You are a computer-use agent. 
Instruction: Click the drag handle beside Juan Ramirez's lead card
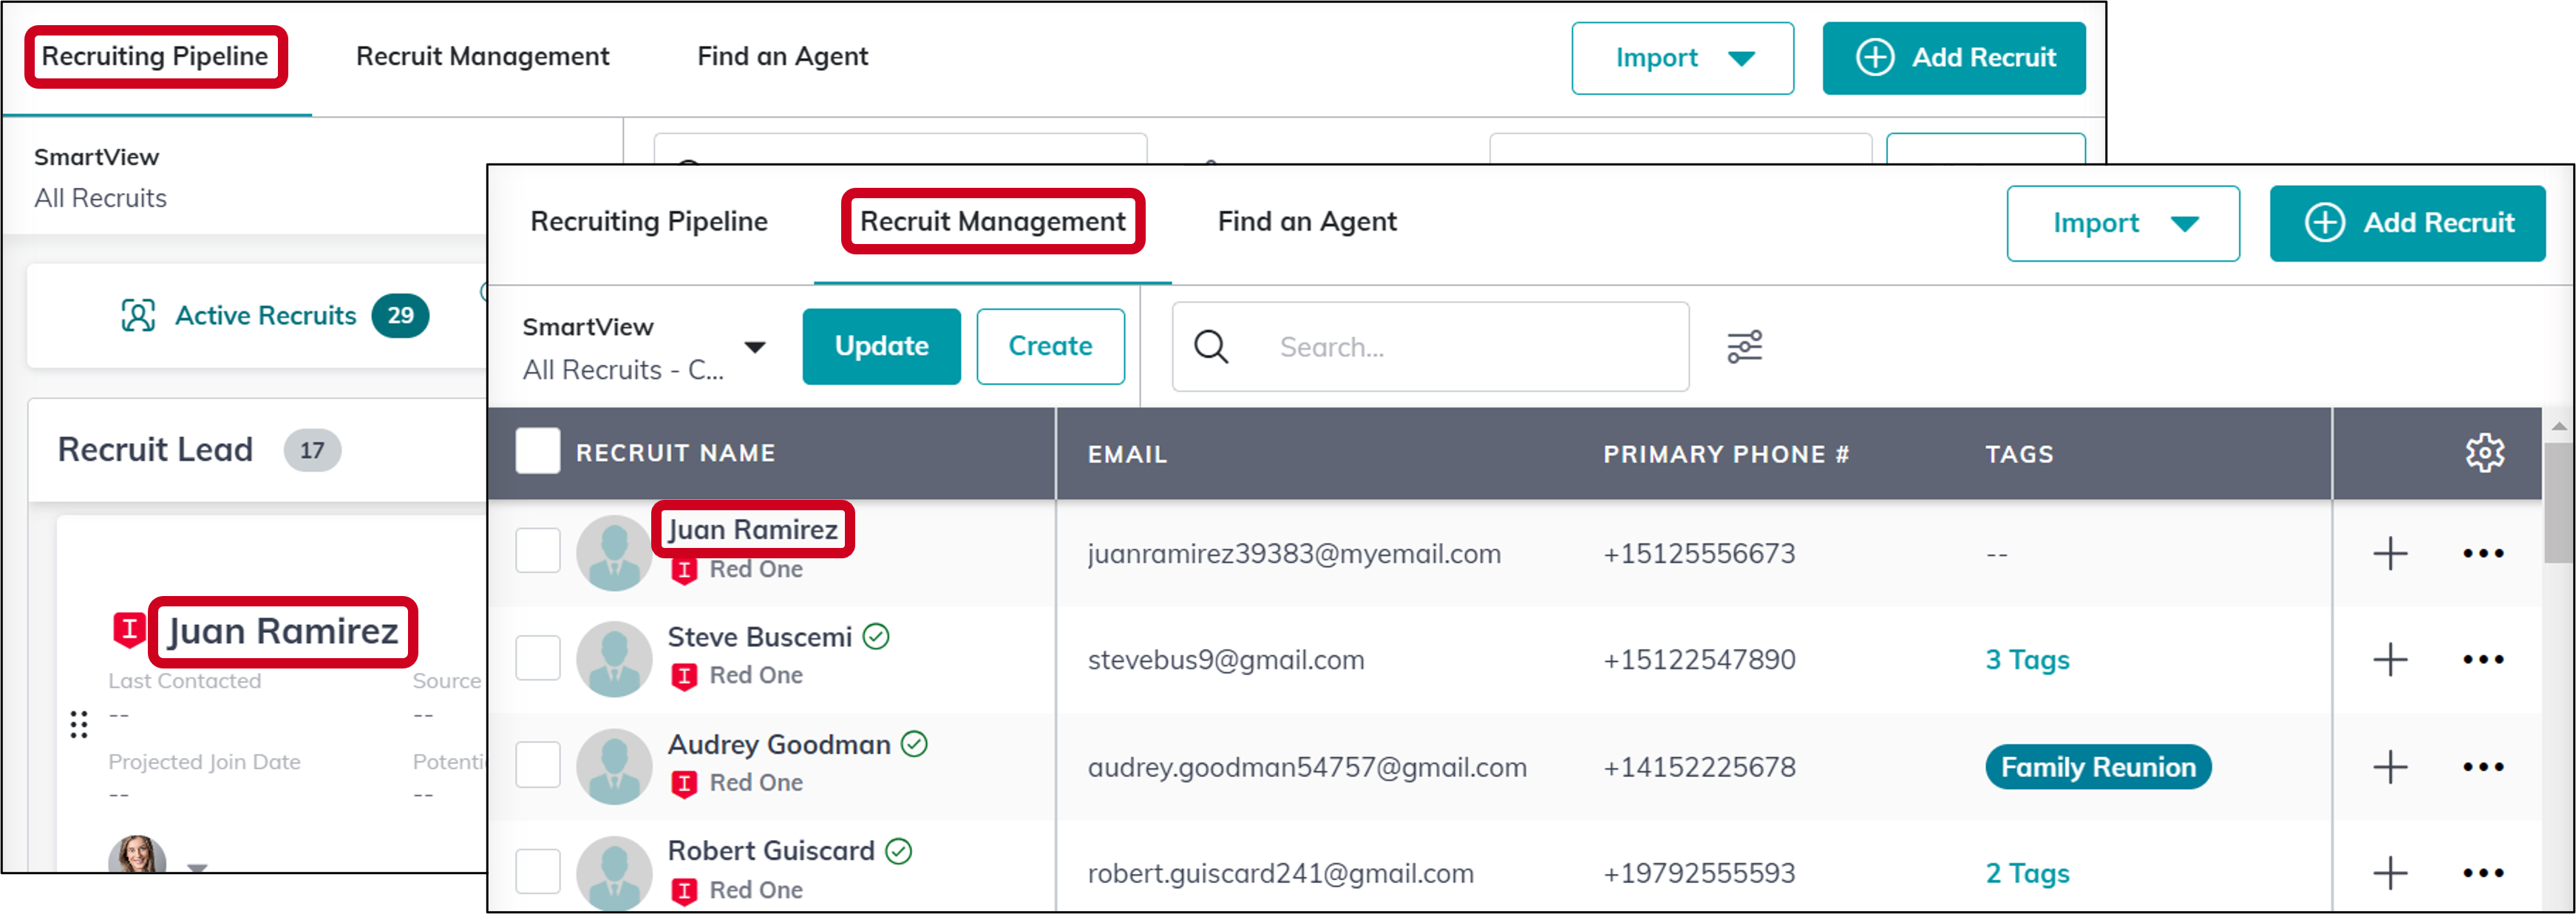(x=80, y=724)
